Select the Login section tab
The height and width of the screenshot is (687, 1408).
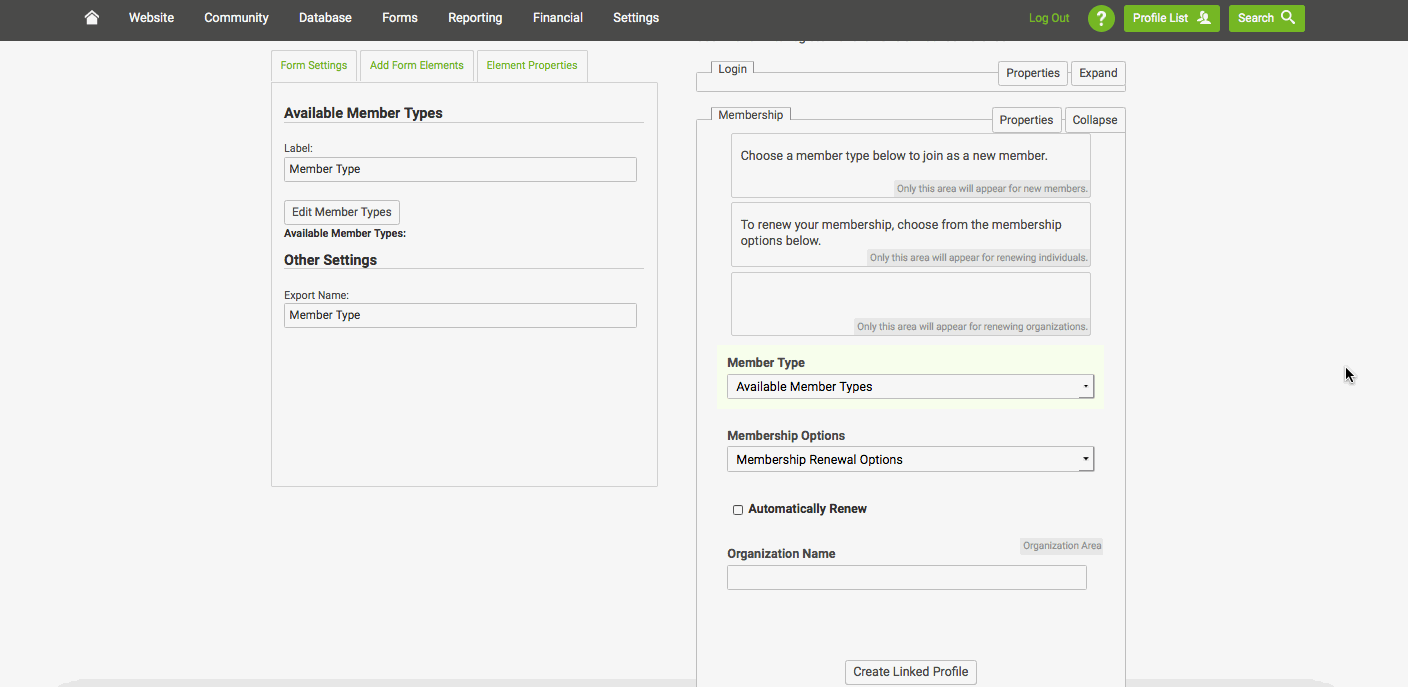coord(732,69)
